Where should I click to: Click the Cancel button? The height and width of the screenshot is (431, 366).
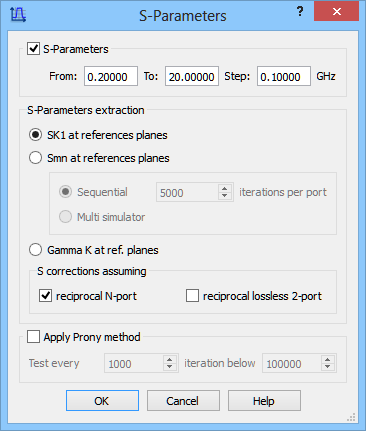click(x=183, y=401)
